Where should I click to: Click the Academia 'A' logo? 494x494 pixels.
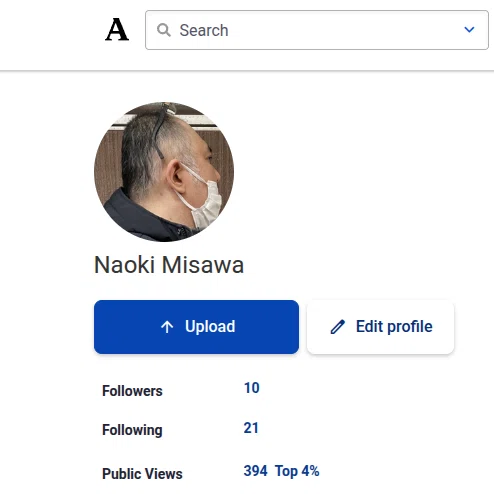click(x=117, y=30)
